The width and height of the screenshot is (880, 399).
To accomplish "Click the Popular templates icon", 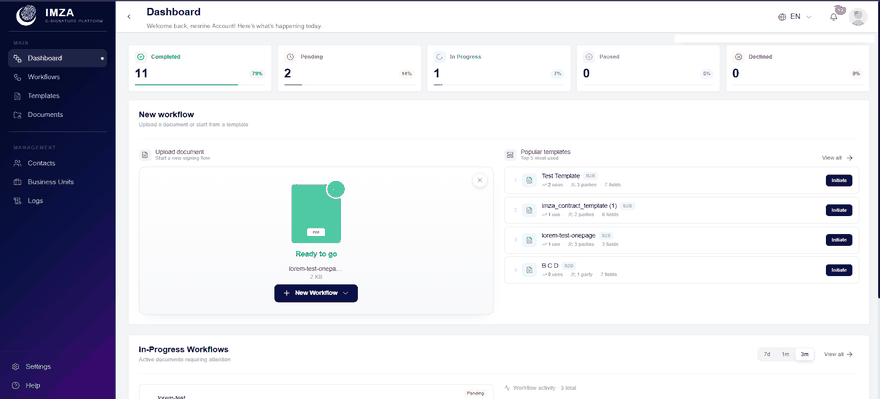I will [510, 154].
